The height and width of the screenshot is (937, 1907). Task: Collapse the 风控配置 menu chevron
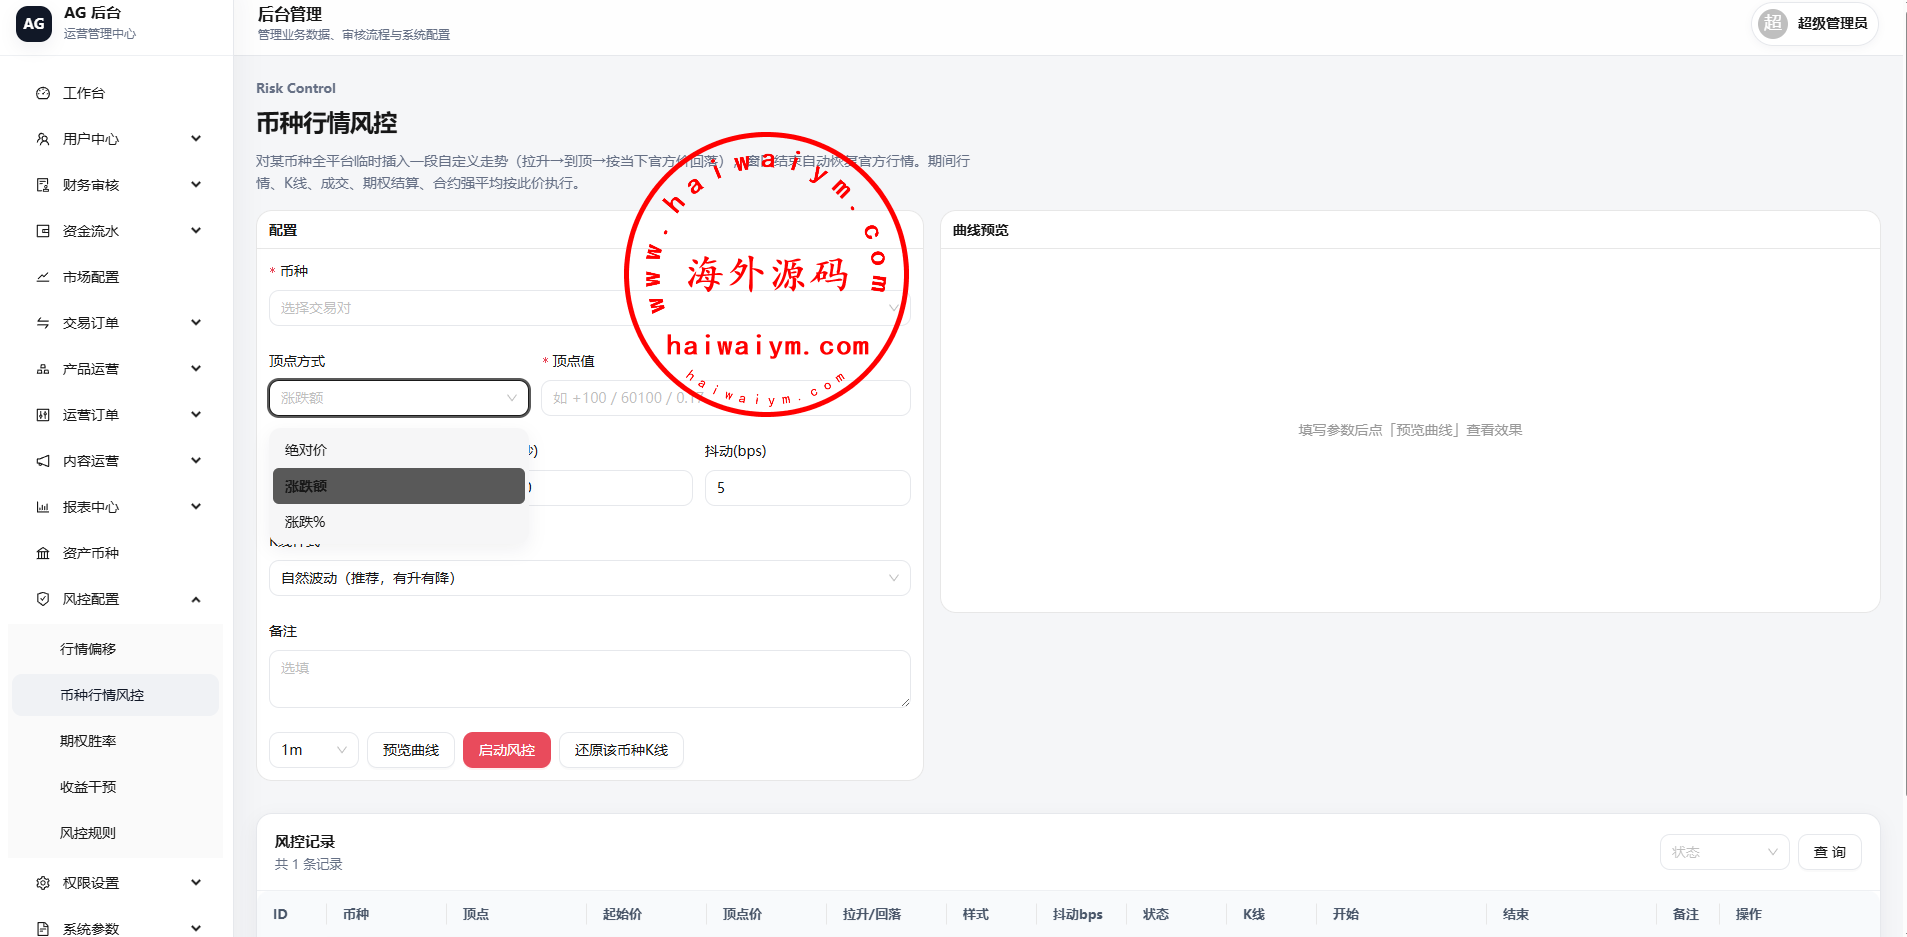[x=196, y=599]
